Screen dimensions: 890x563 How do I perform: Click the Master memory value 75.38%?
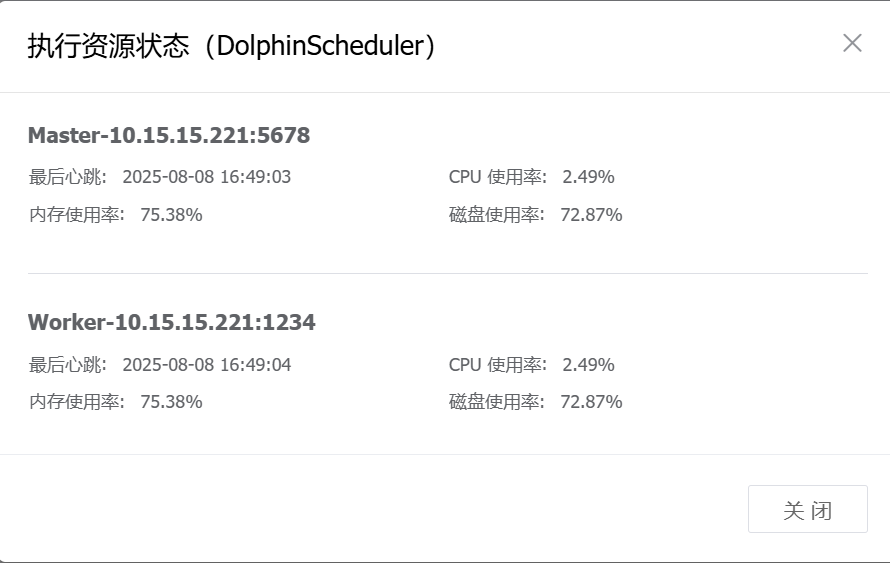pos(171,214)
